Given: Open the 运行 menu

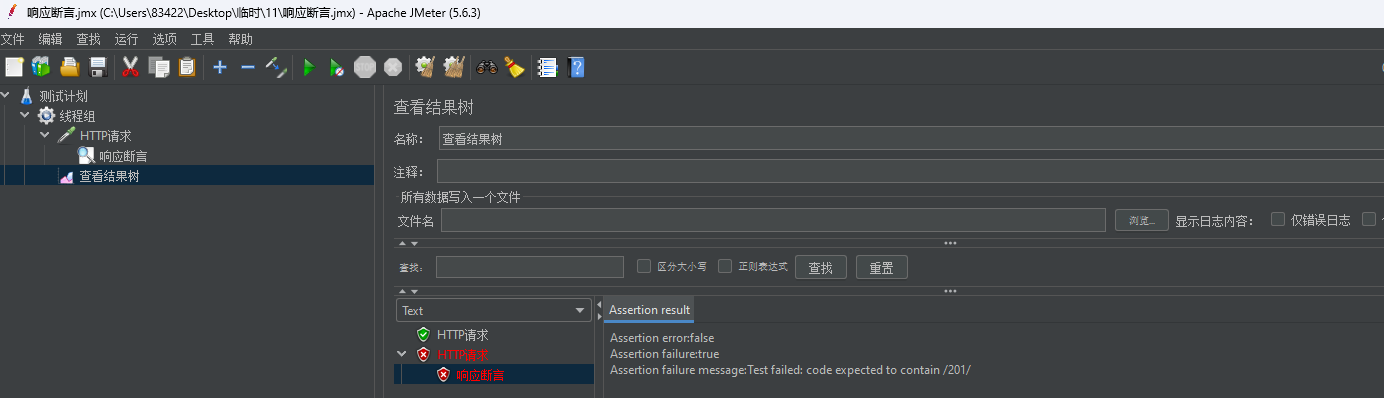Looking at the screenshot, I should coord(126,39).
